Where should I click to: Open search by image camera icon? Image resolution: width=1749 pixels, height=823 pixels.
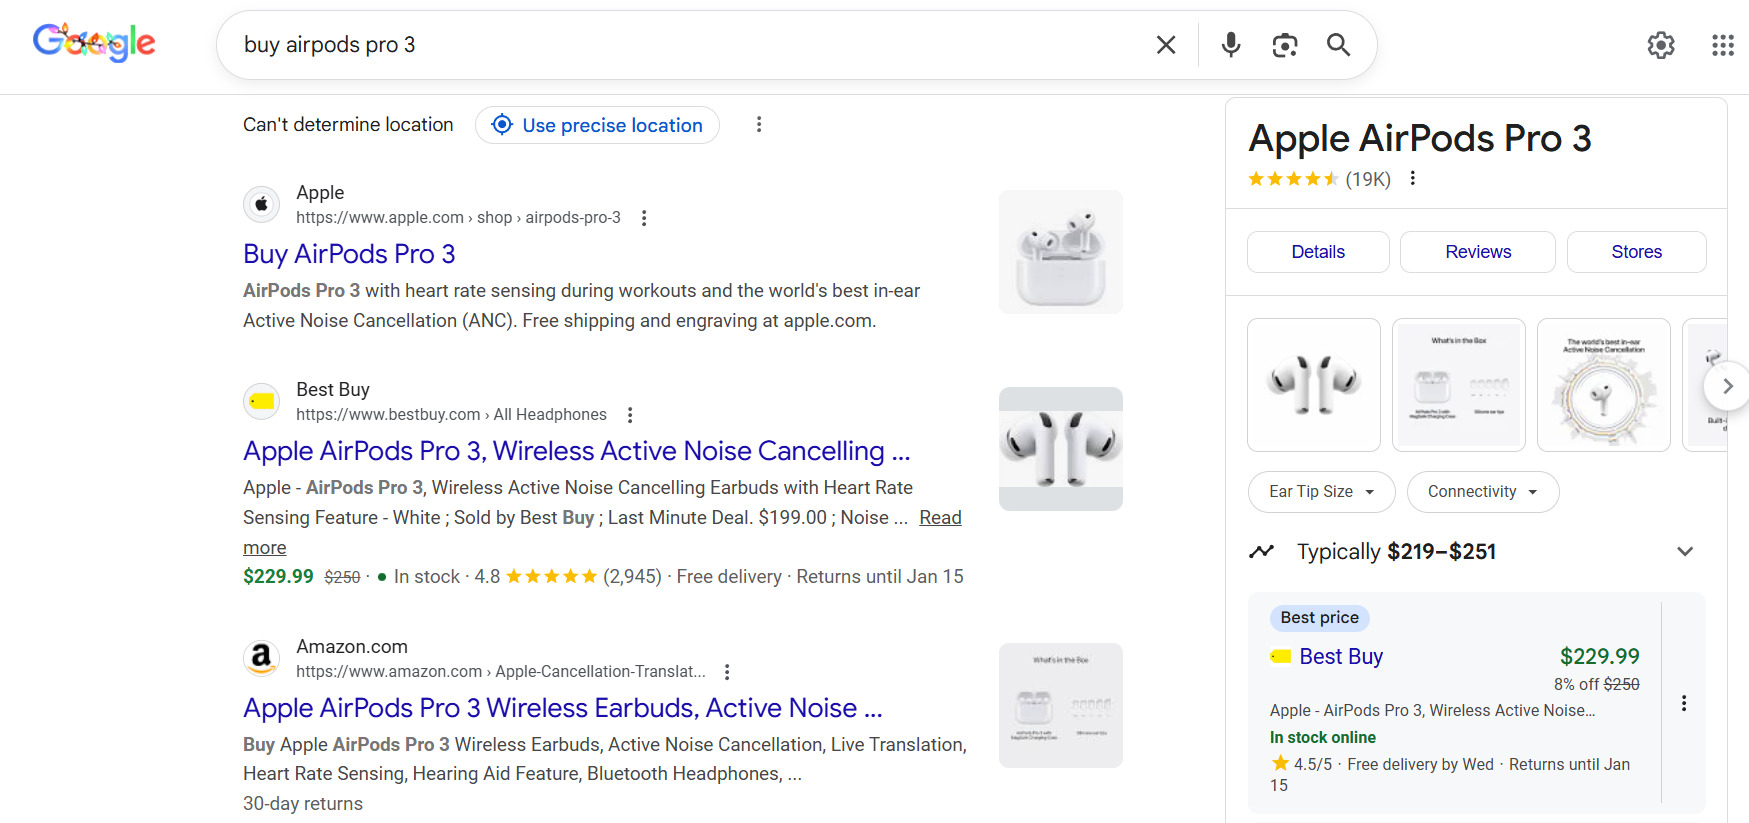click(1285, 45)
